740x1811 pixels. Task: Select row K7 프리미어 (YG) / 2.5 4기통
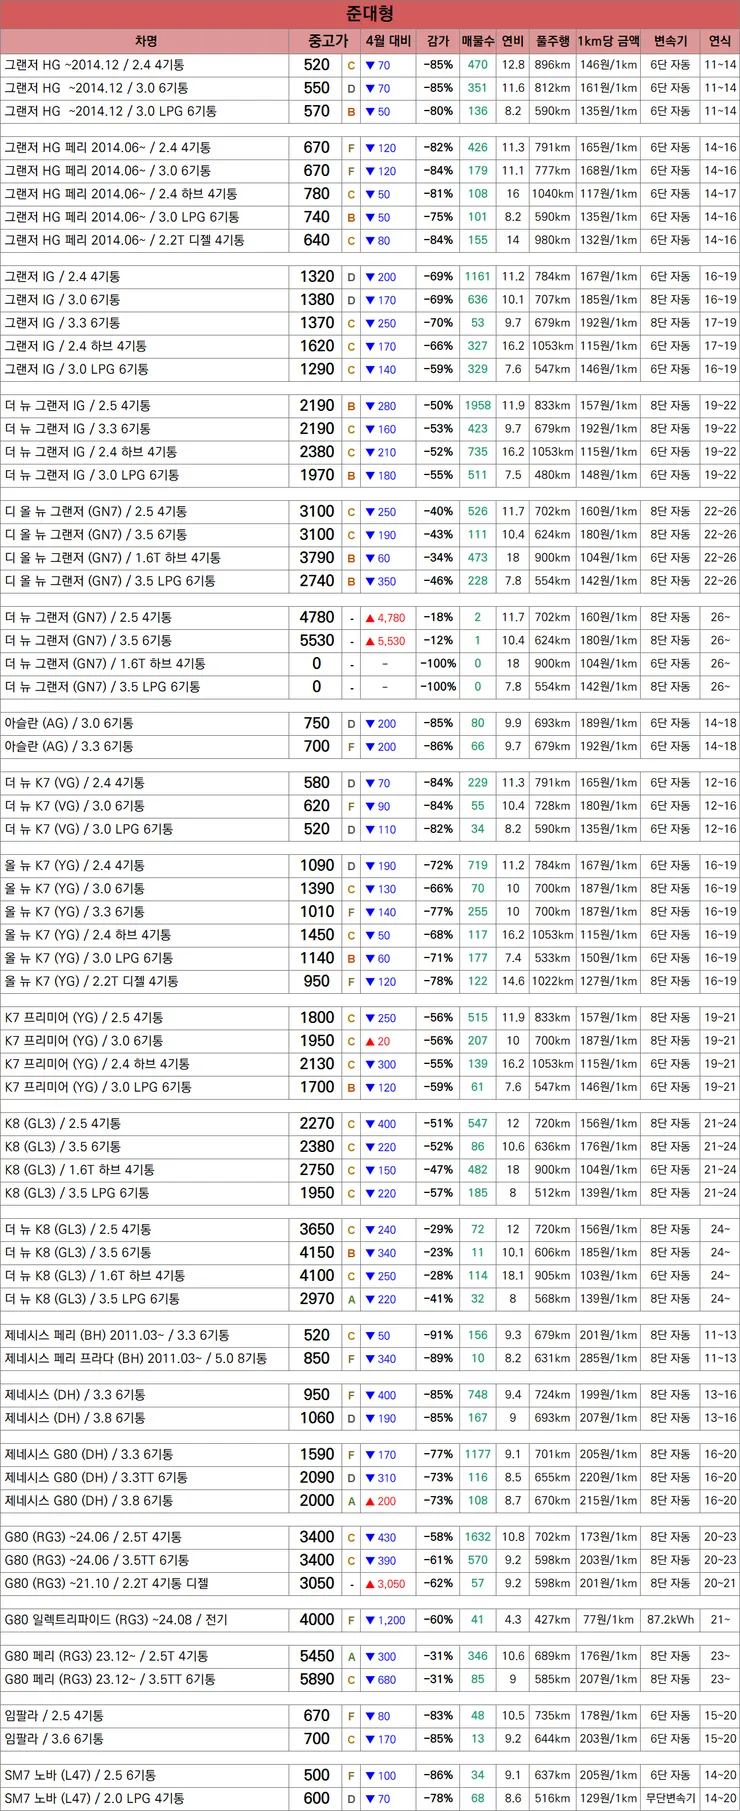pyautogui.click(x=370, y=1018)
